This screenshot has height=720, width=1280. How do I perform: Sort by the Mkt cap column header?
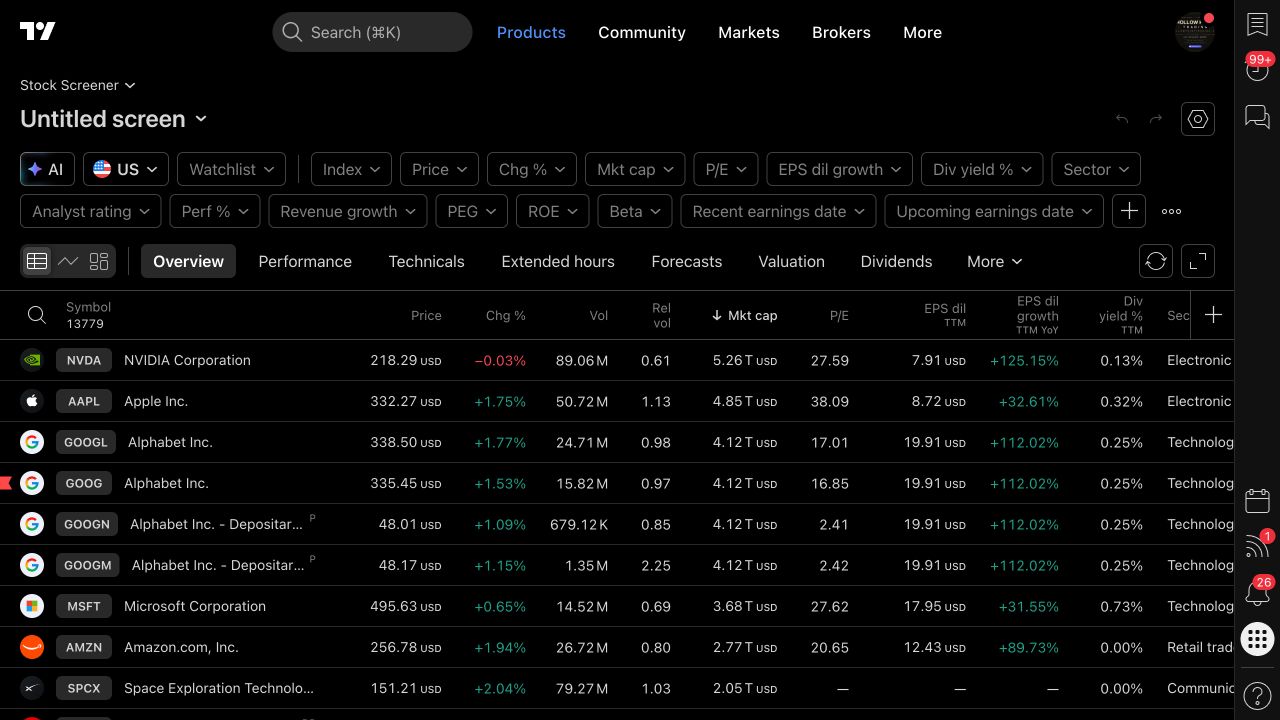click(744, 315)
